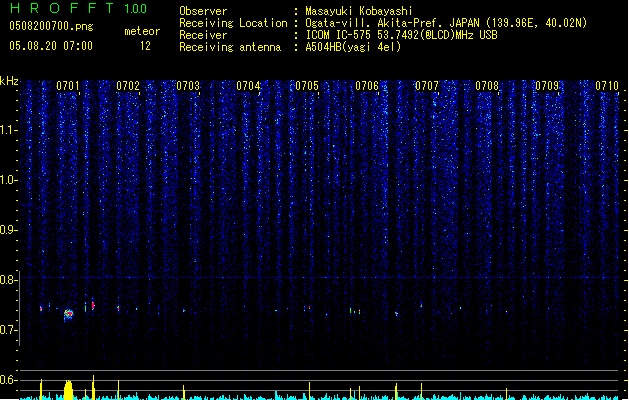629x400 pixels.
Task: Click the 'meteor' count label
Action: (142, 31)
